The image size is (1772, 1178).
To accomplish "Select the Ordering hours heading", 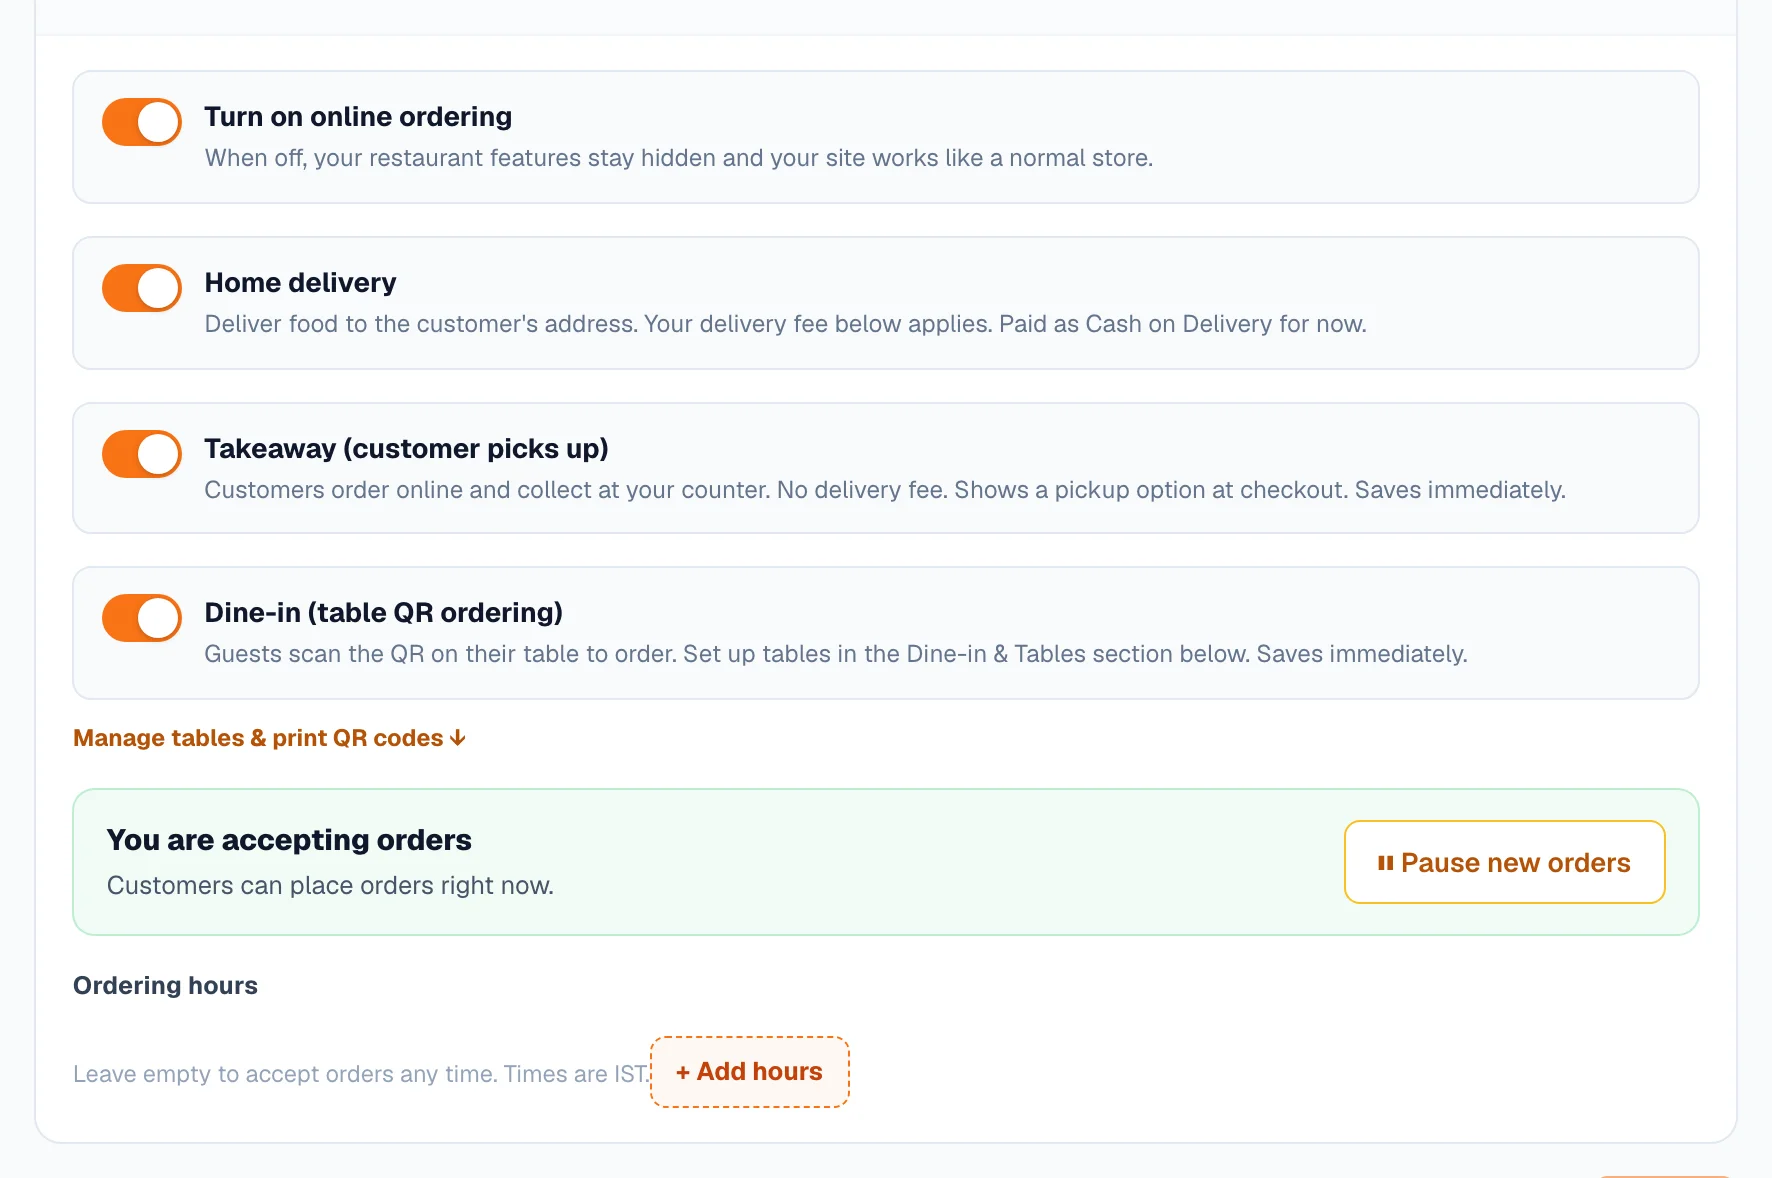I will (x=165, y=986).
